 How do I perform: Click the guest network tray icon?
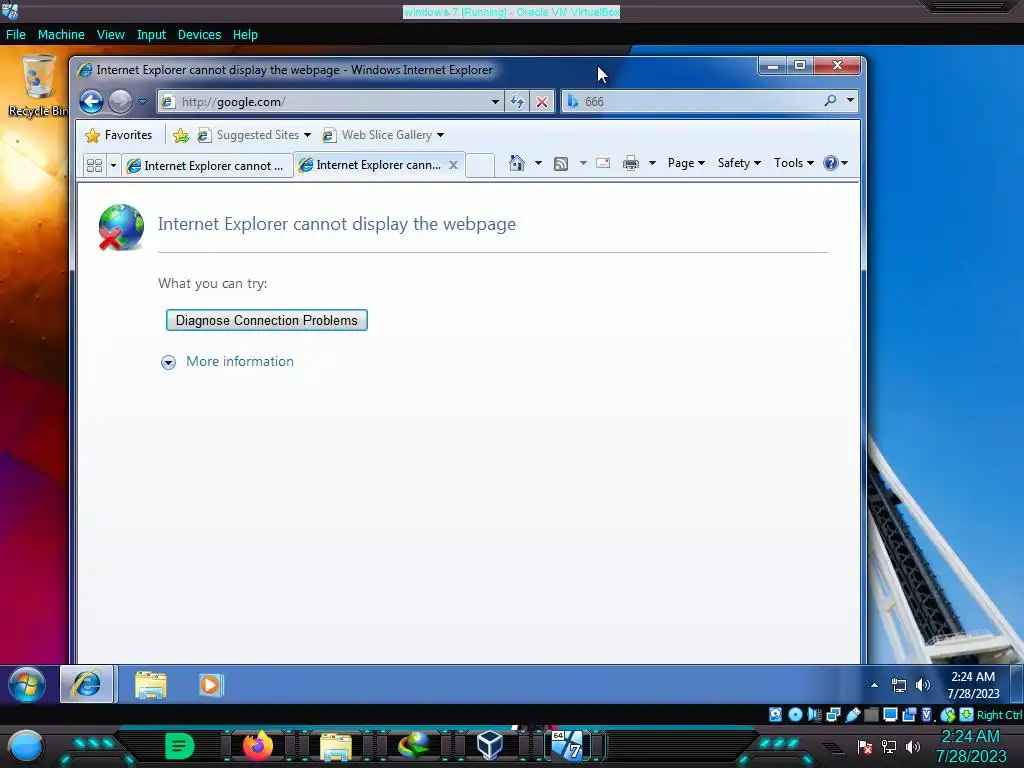[x=899, y=685]
